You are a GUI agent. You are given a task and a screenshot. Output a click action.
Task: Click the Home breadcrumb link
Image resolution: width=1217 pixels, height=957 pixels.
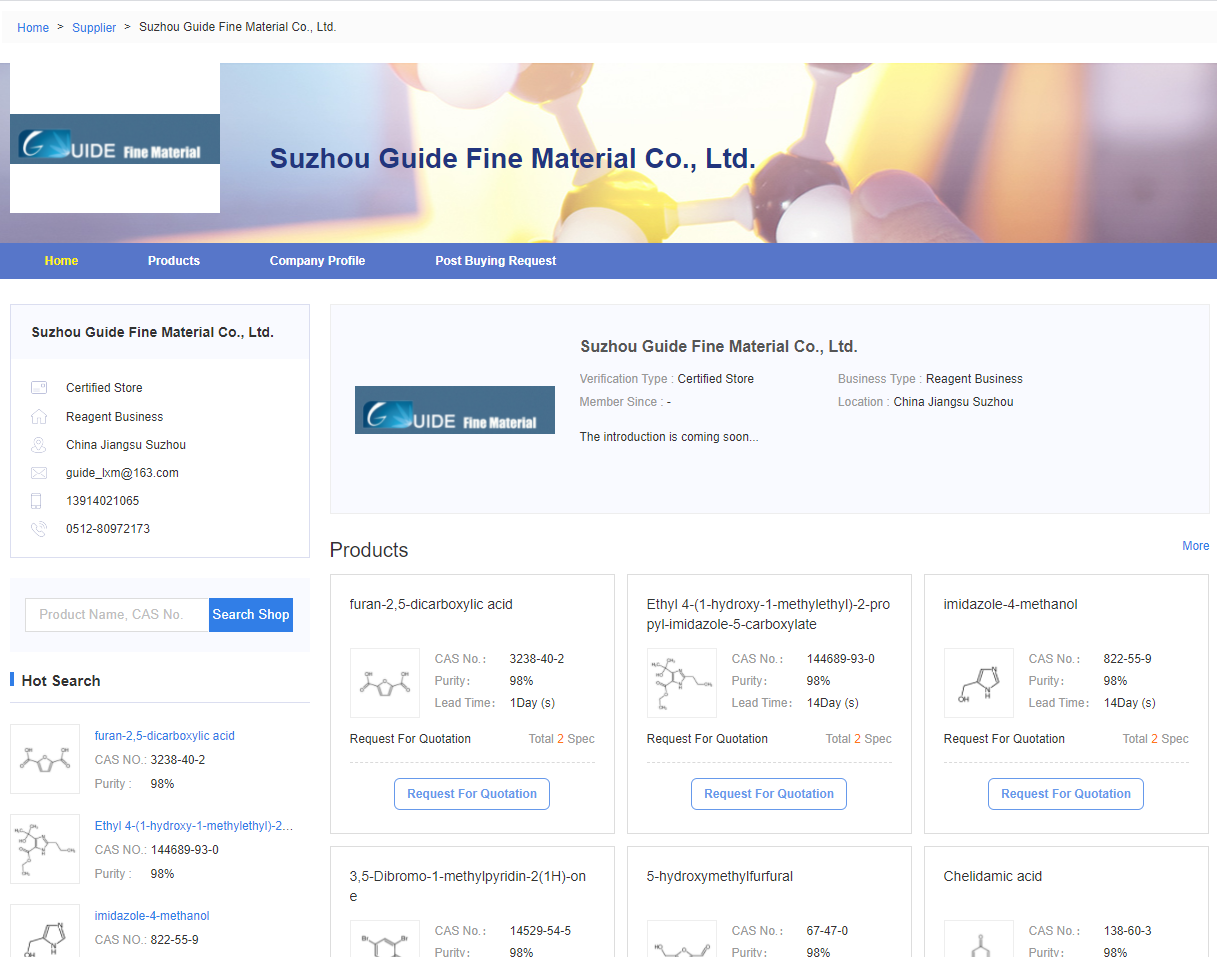point(33,27)
